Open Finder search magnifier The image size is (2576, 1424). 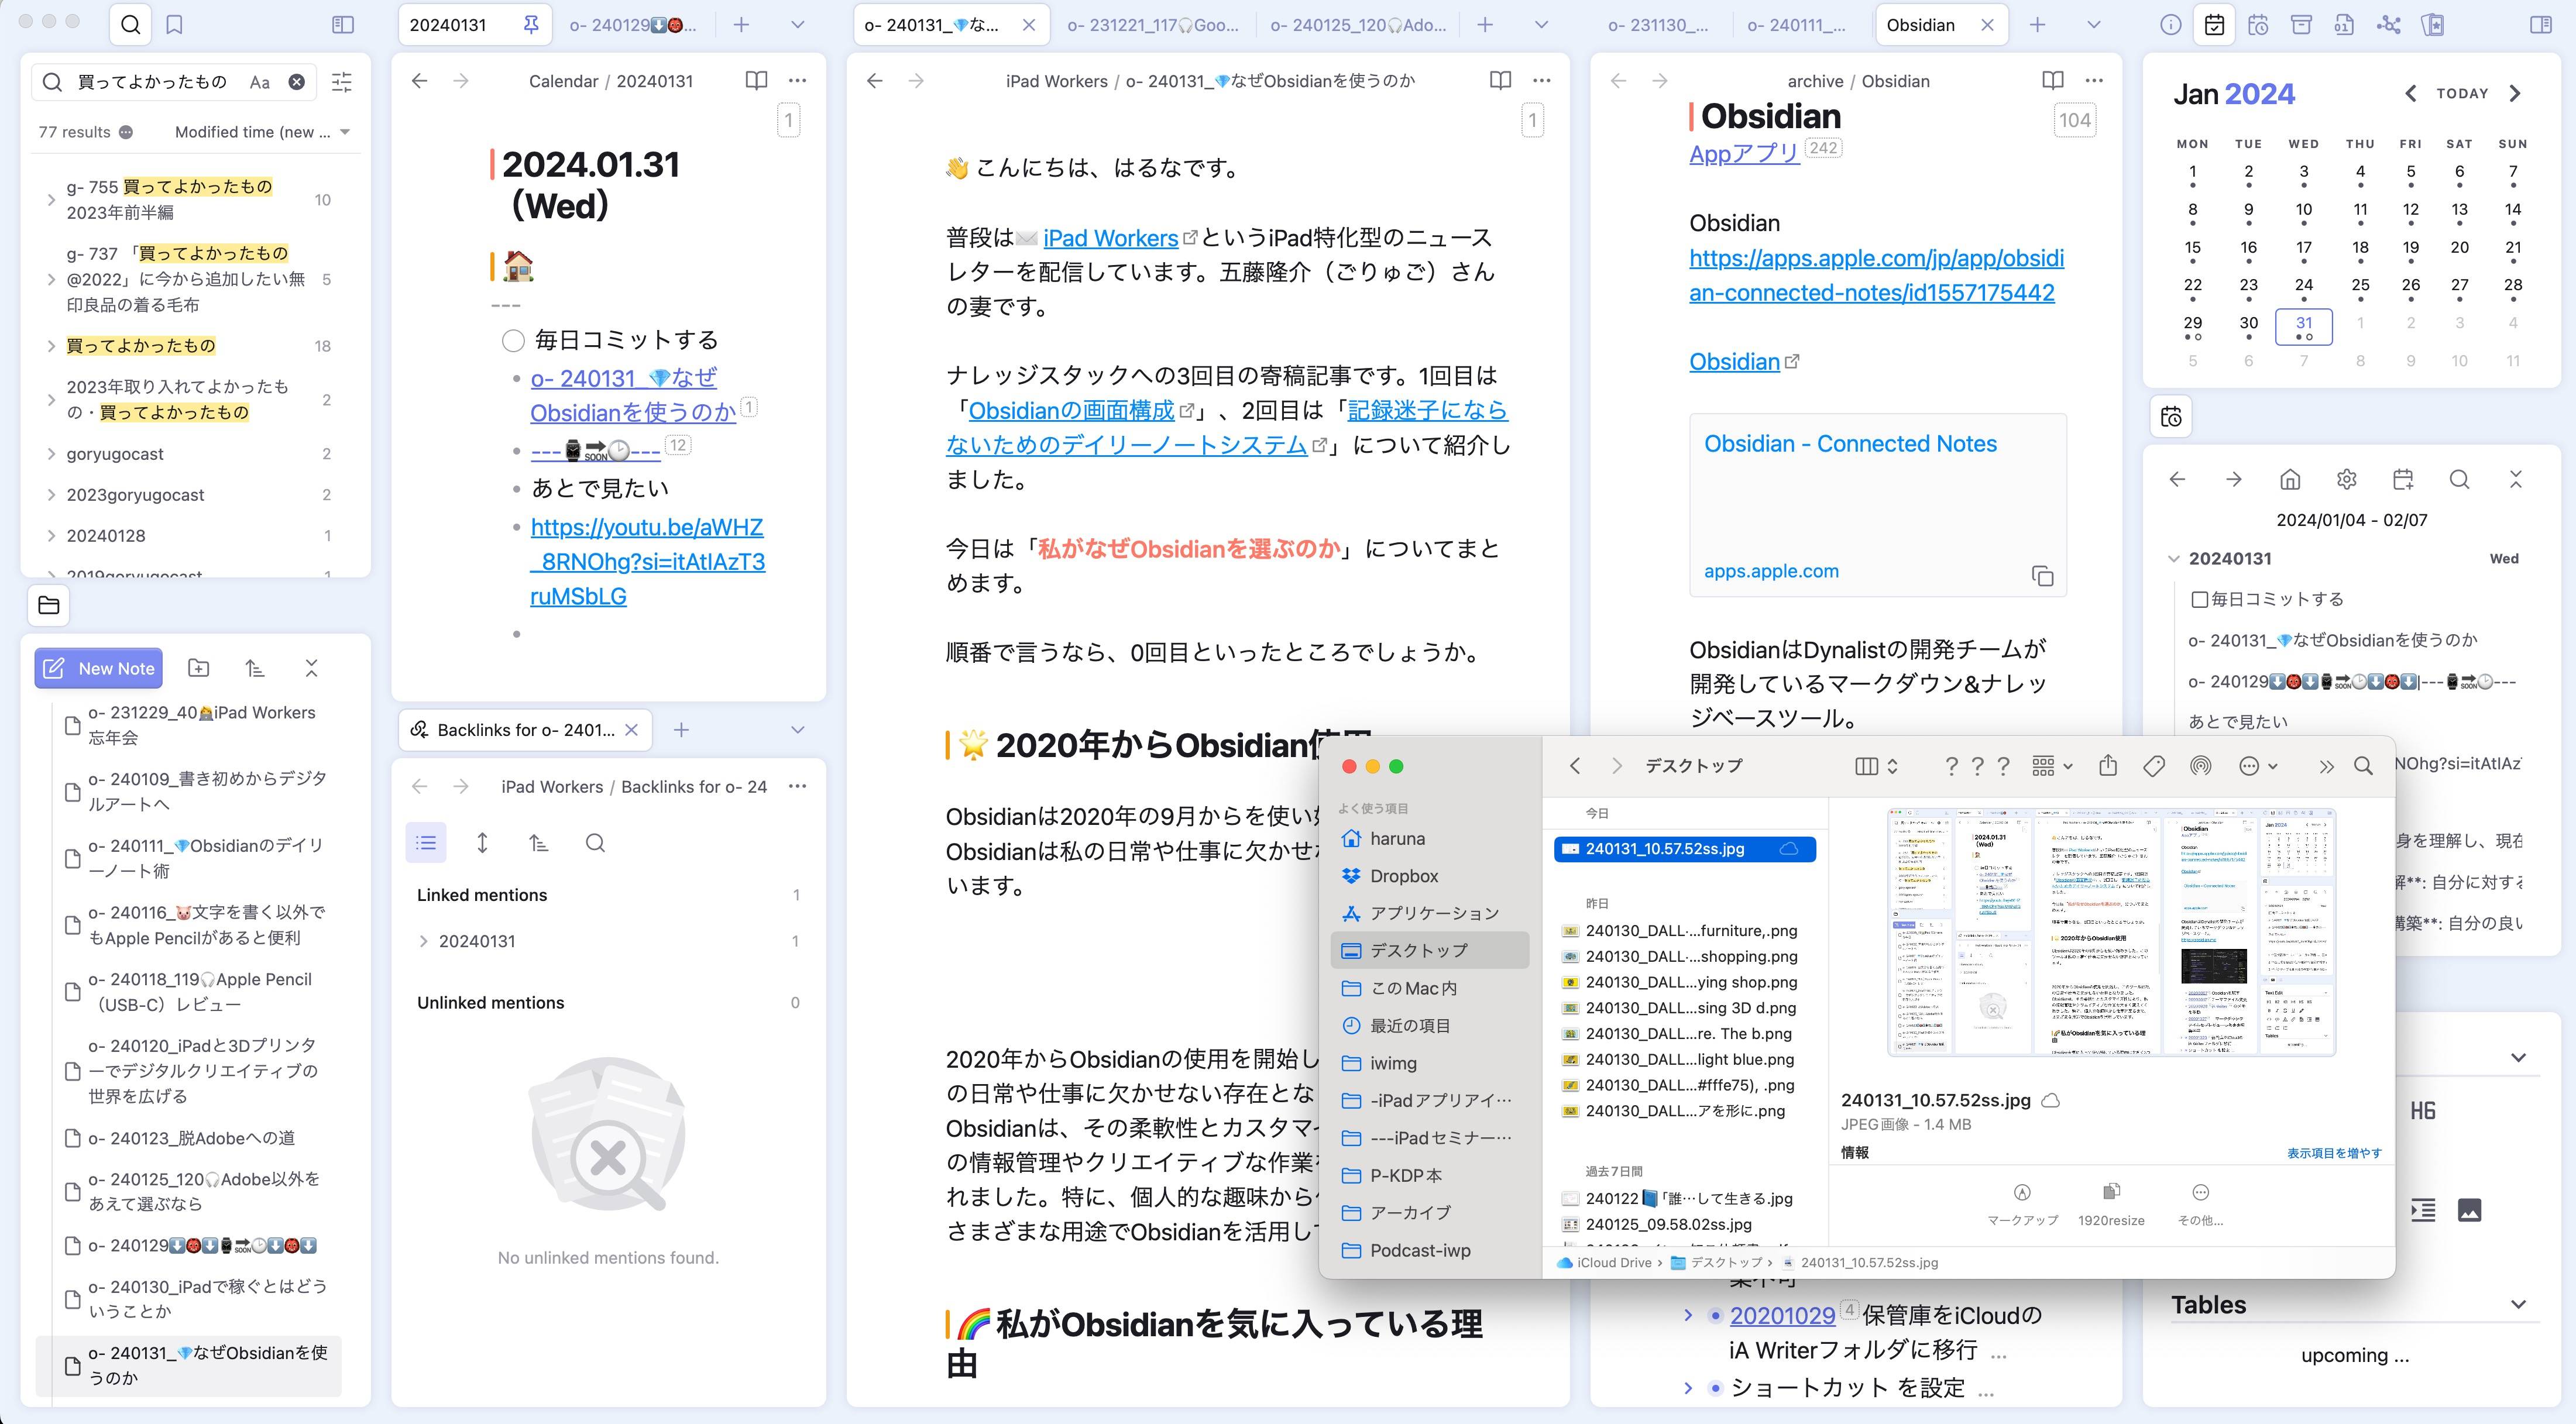pos(2363,766)
